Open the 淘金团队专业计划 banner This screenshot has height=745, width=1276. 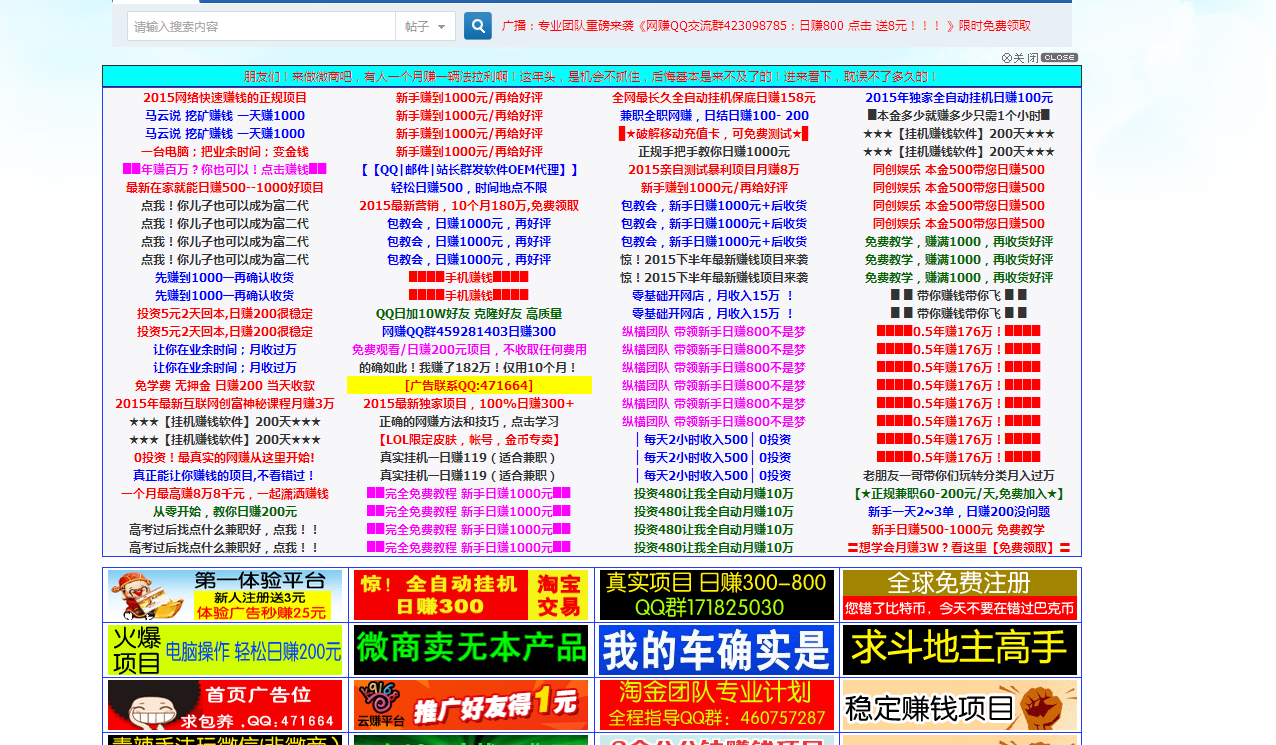pos(716,705)
